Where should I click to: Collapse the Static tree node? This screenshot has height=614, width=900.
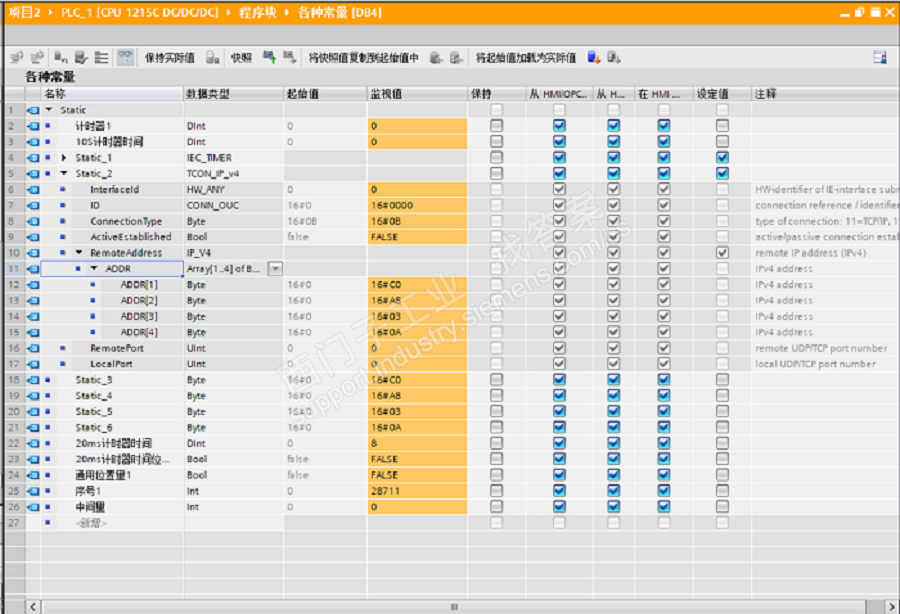pyautogui.click(x=49, y=110)
